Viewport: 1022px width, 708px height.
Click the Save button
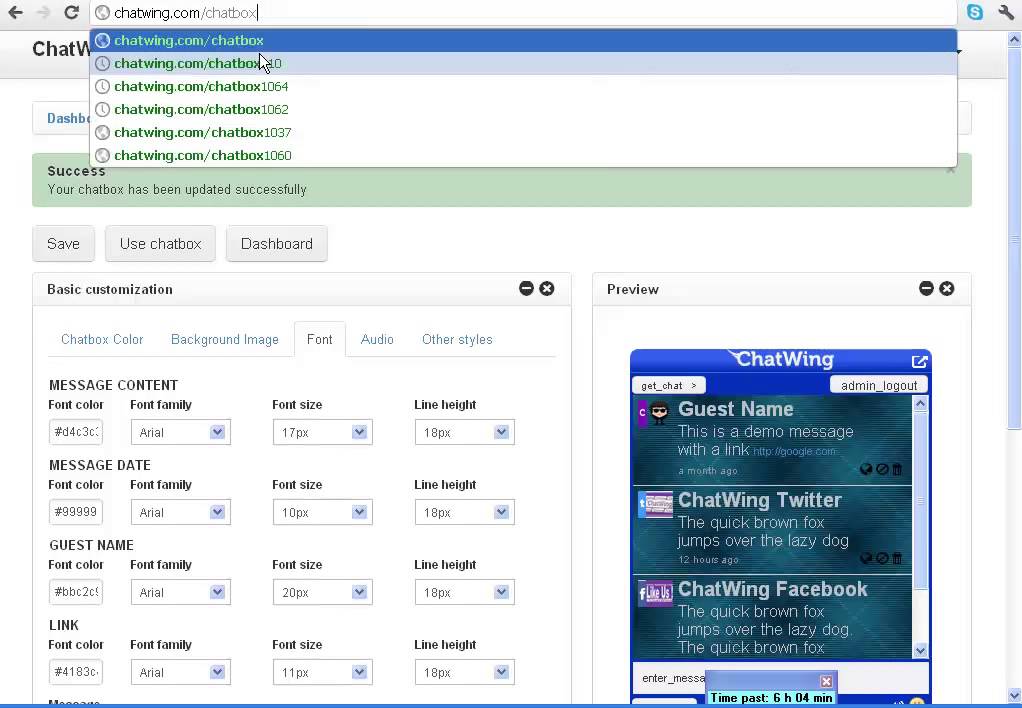[x=63, y=244]
